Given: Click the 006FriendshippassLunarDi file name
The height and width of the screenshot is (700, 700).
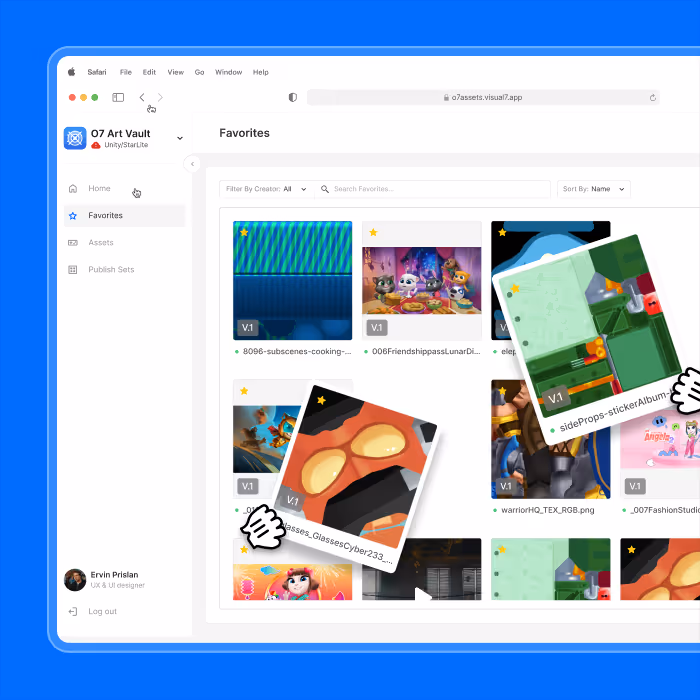Looking at the screenshot, I should tap(426, 351).
